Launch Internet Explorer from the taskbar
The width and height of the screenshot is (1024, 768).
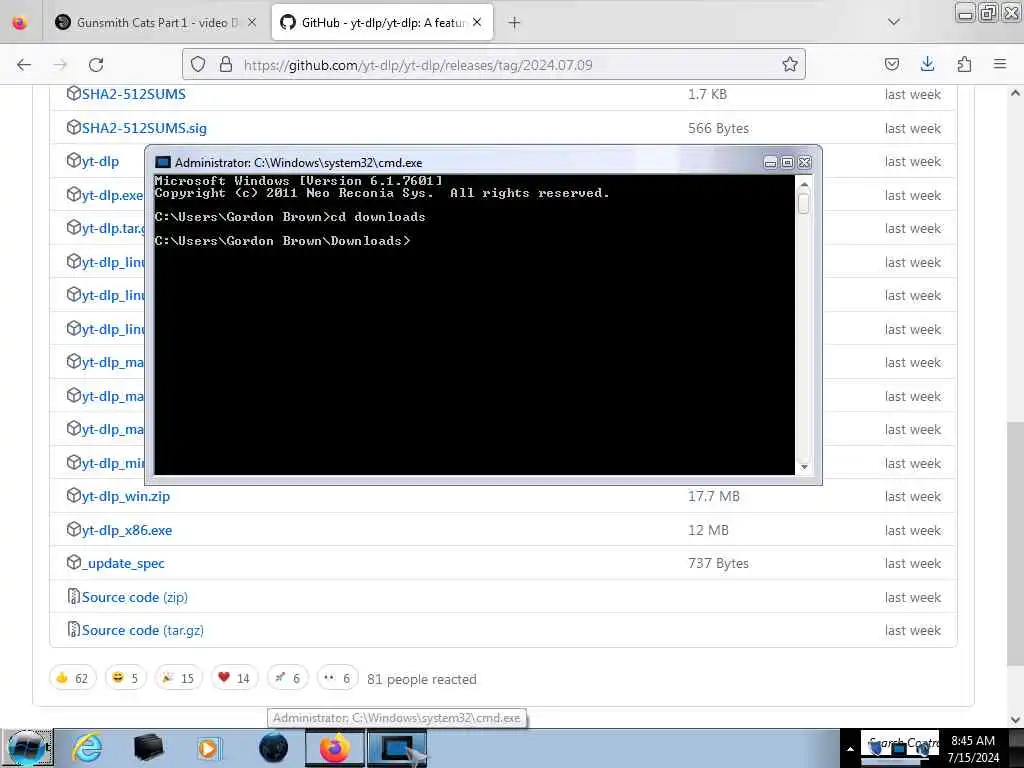(87, 748)
